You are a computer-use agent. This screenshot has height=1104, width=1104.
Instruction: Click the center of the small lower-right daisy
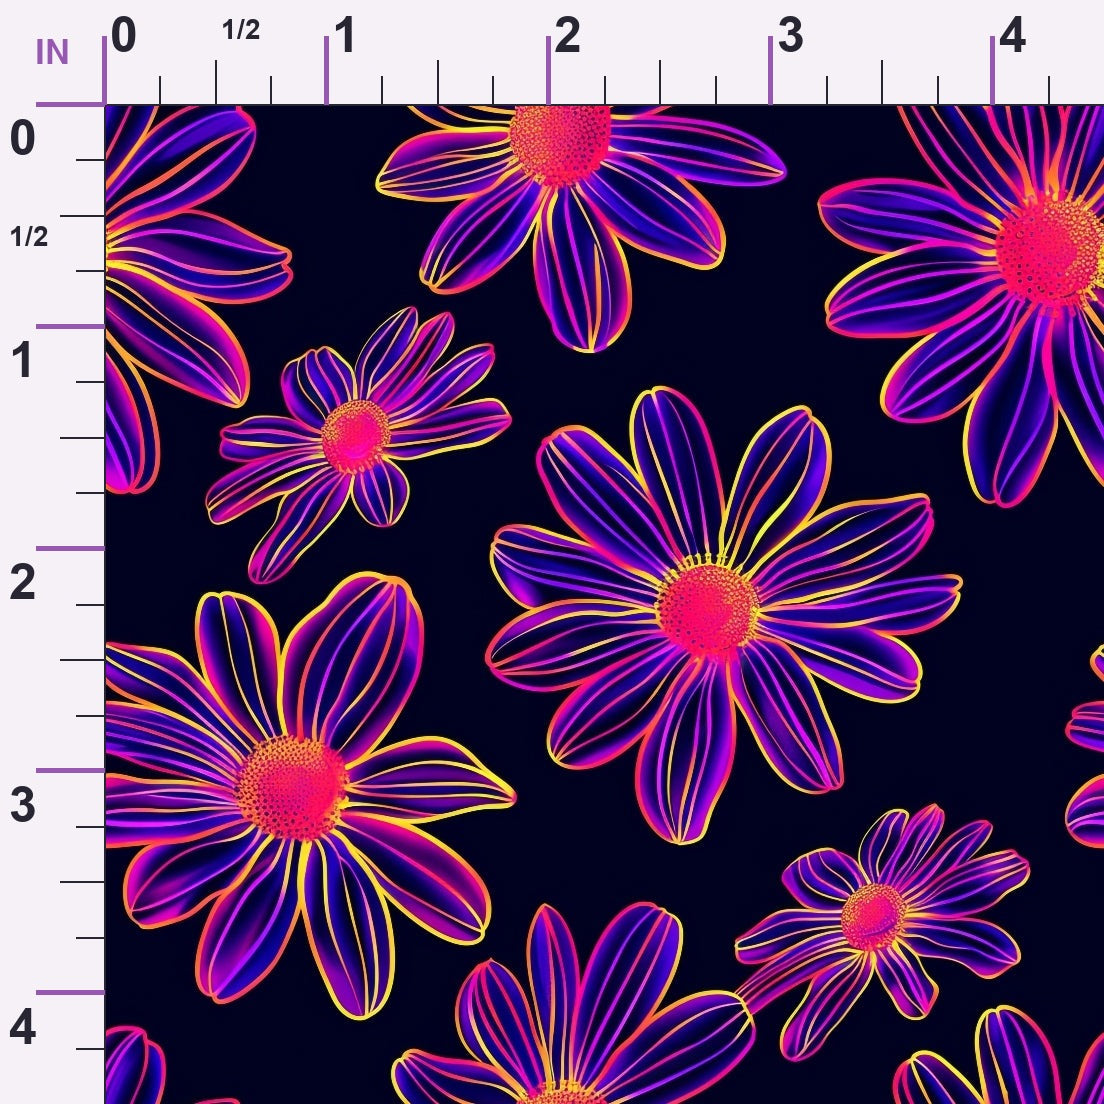873,917
